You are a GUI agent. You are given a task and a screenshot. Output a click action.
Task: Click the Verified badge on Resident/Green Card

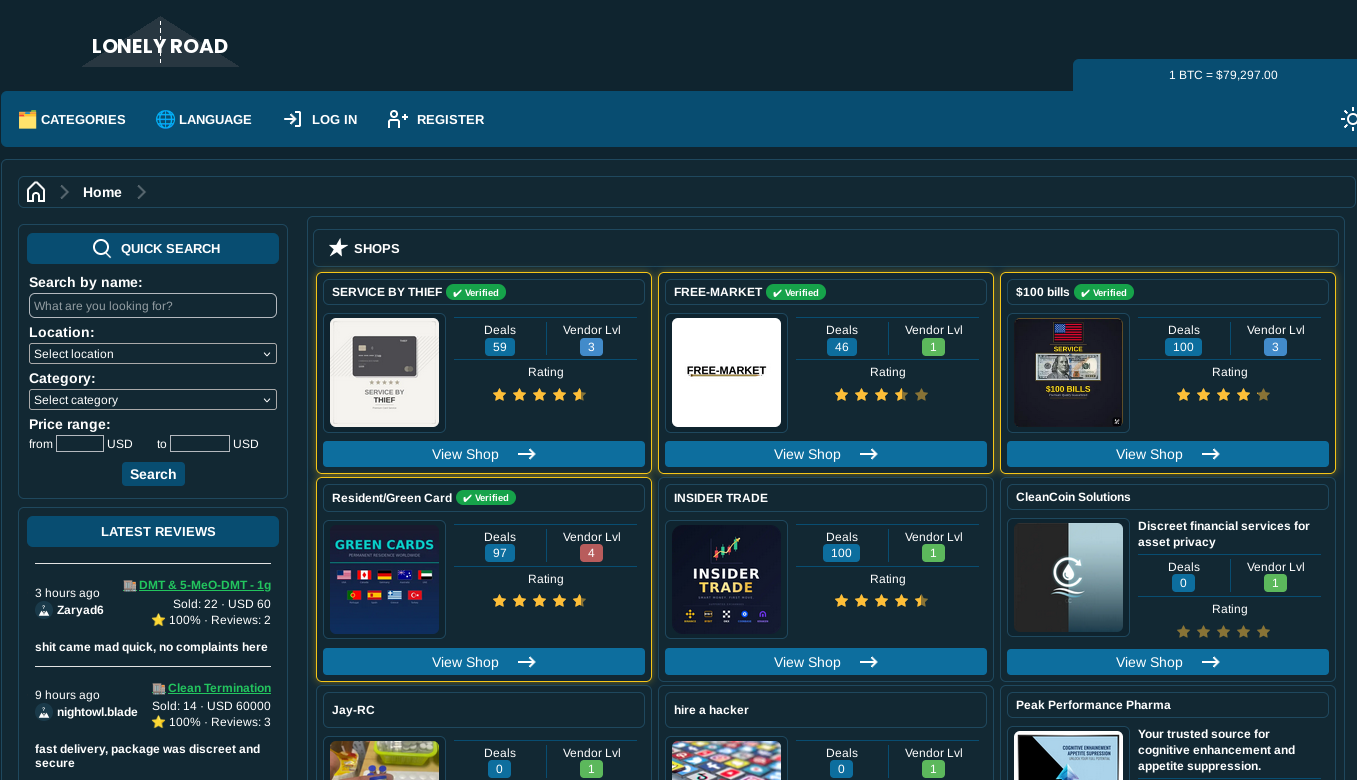(x=486, y=498)
